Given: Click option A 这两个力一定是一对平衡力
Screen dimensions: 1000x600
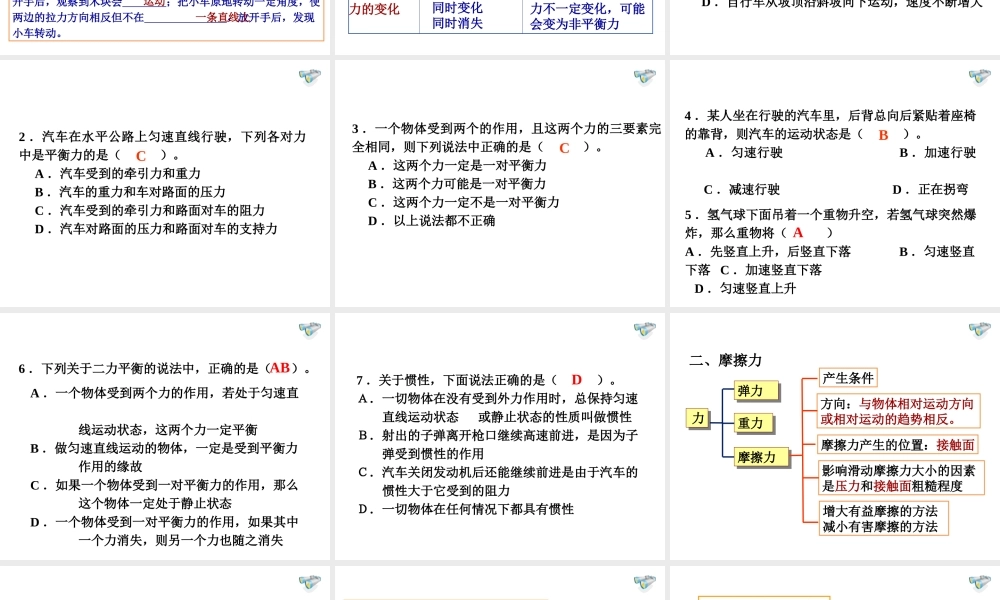Looking at the screenshot, I should (457, 166).
